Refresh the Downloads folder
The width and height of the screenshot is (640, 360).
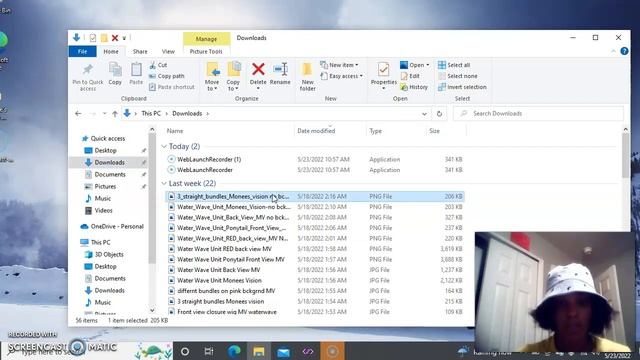[x=439, y=113]
